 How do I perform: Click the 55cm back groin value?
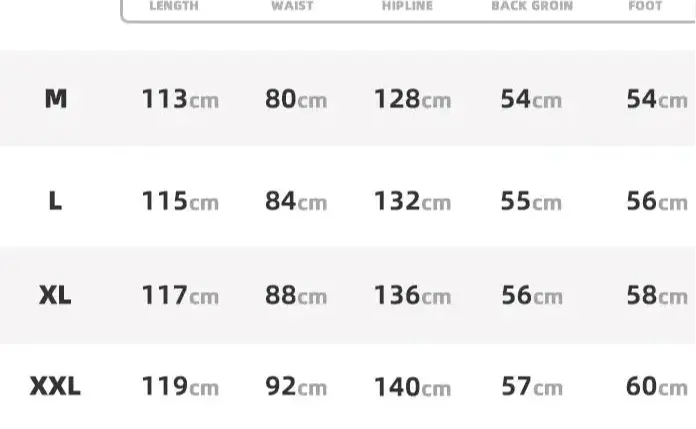click(x=531, y=201)
